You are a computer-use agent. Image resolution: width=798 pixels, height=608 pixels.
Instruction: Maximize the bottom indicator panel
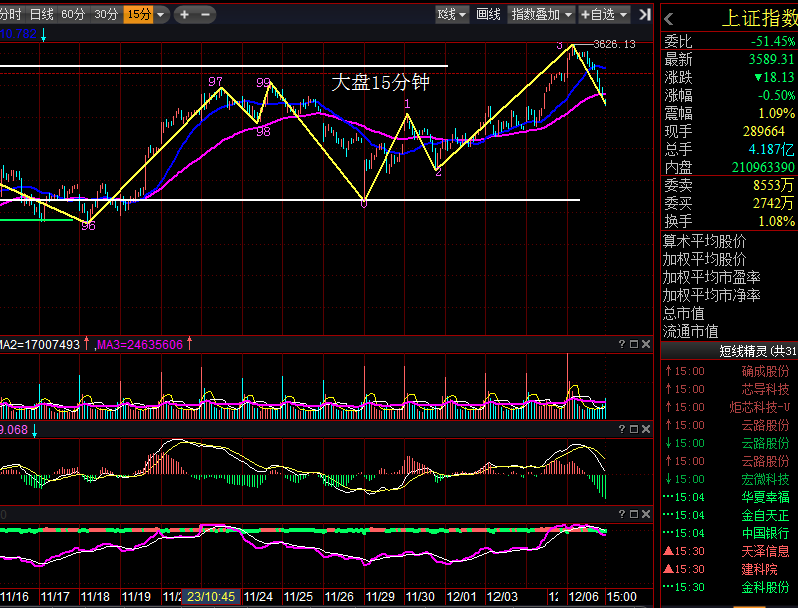634,514
